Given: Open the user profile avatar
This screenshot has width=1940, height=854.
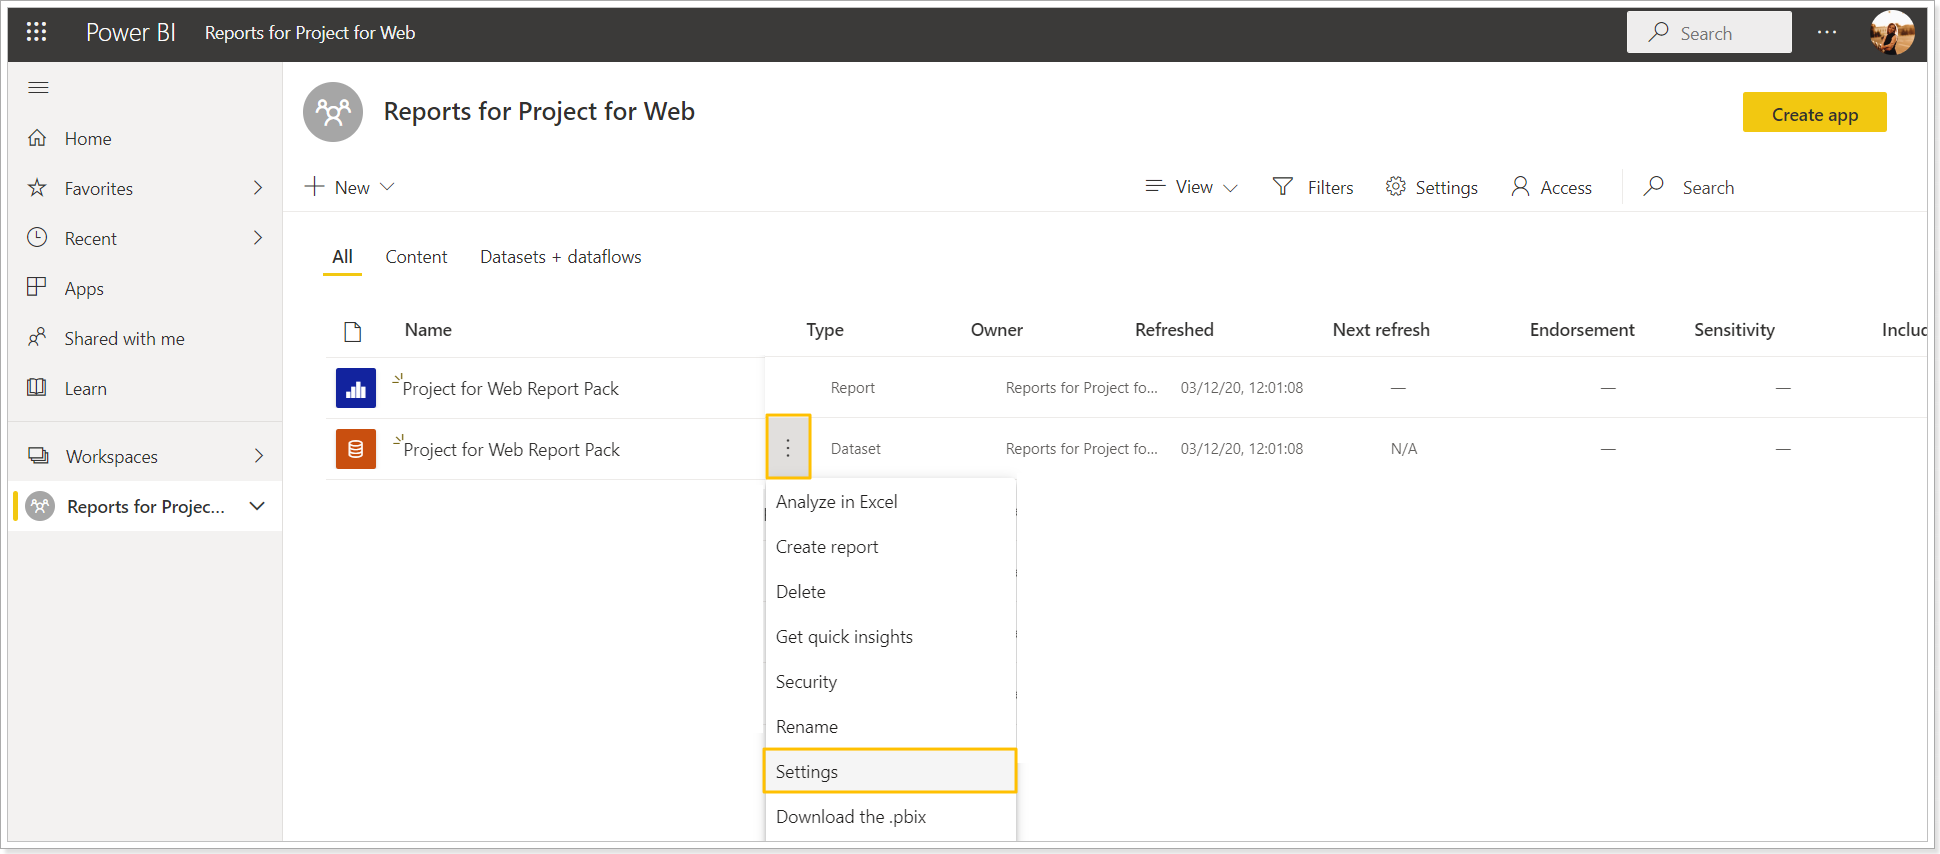Looking at the screenshot, I should click(1892, 33).
